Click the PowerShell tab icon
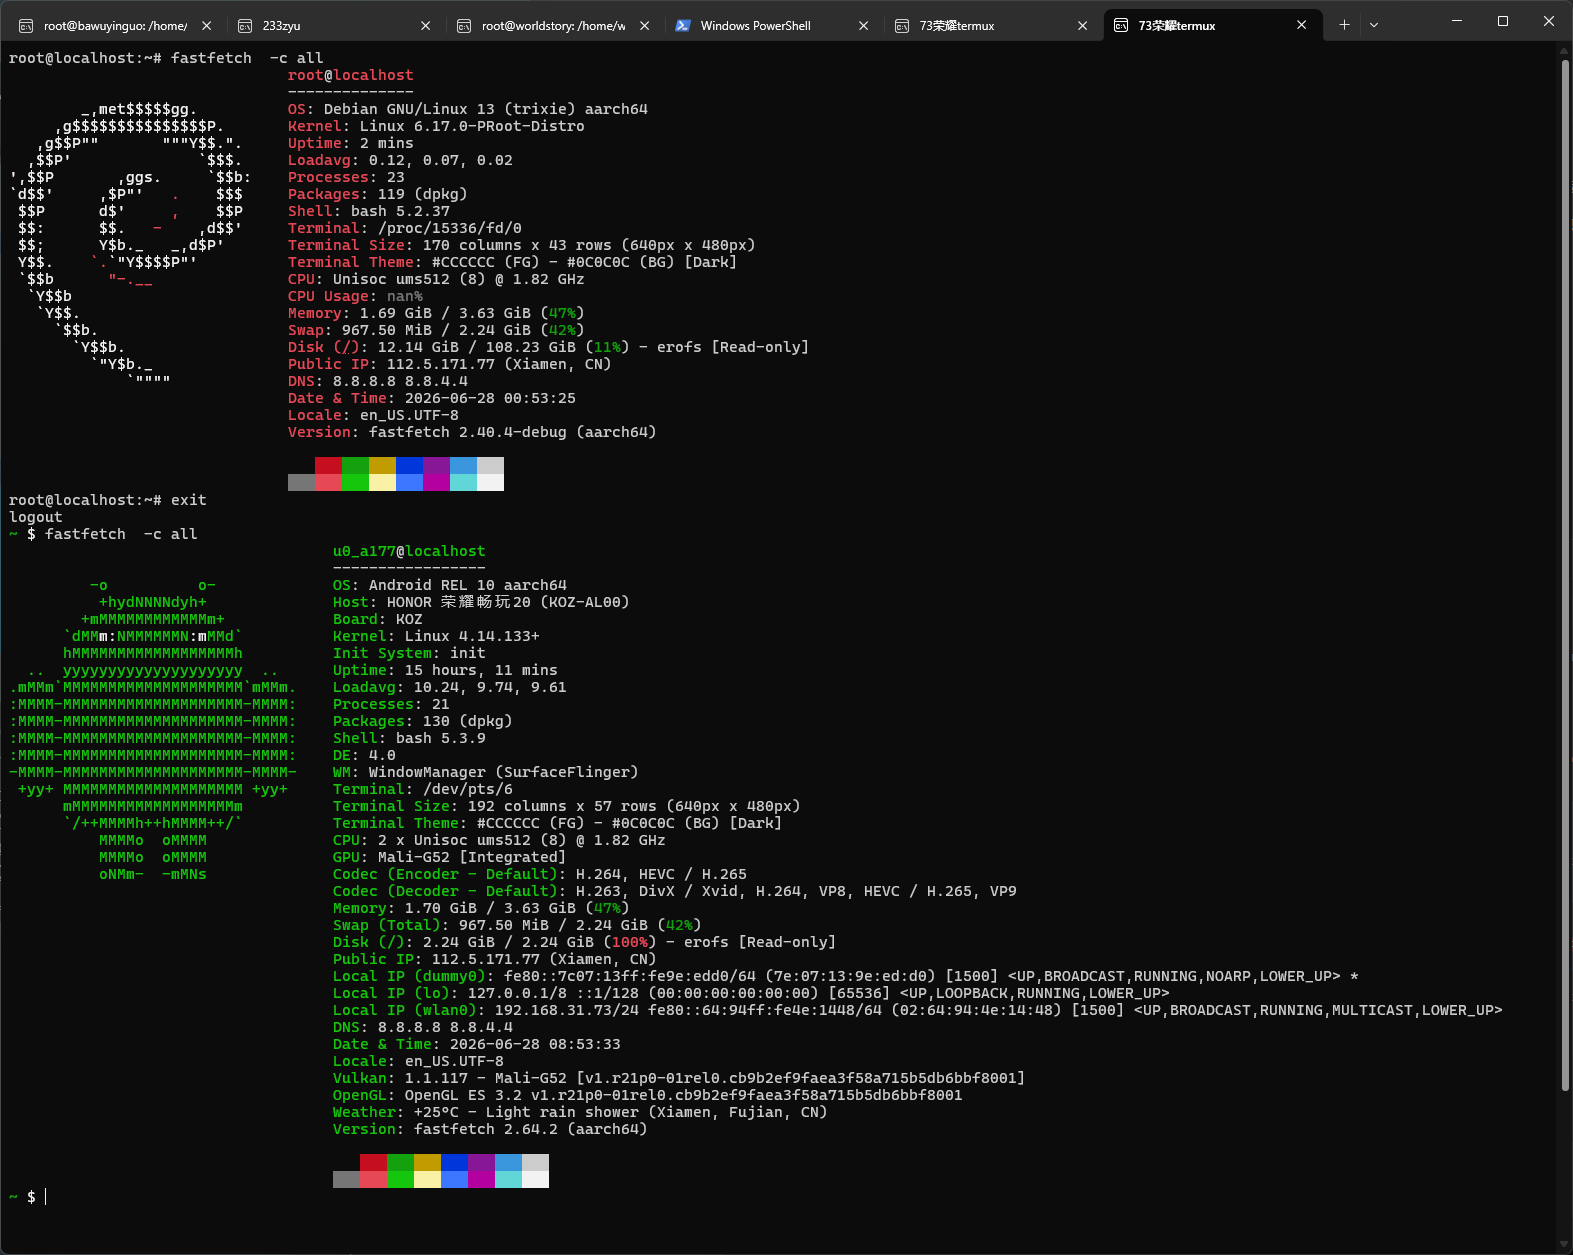 coord(683,26)
